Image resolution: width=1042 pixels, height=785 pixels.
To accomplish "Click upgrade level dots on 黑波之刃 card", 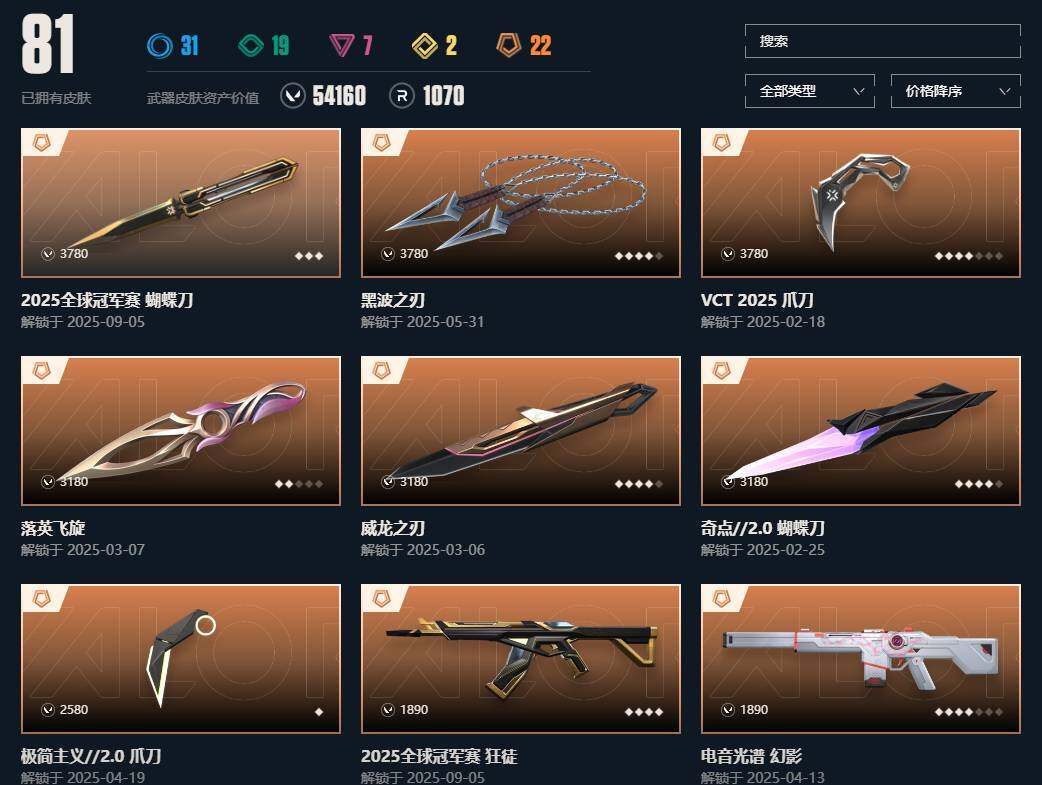I will click(639, 256).
